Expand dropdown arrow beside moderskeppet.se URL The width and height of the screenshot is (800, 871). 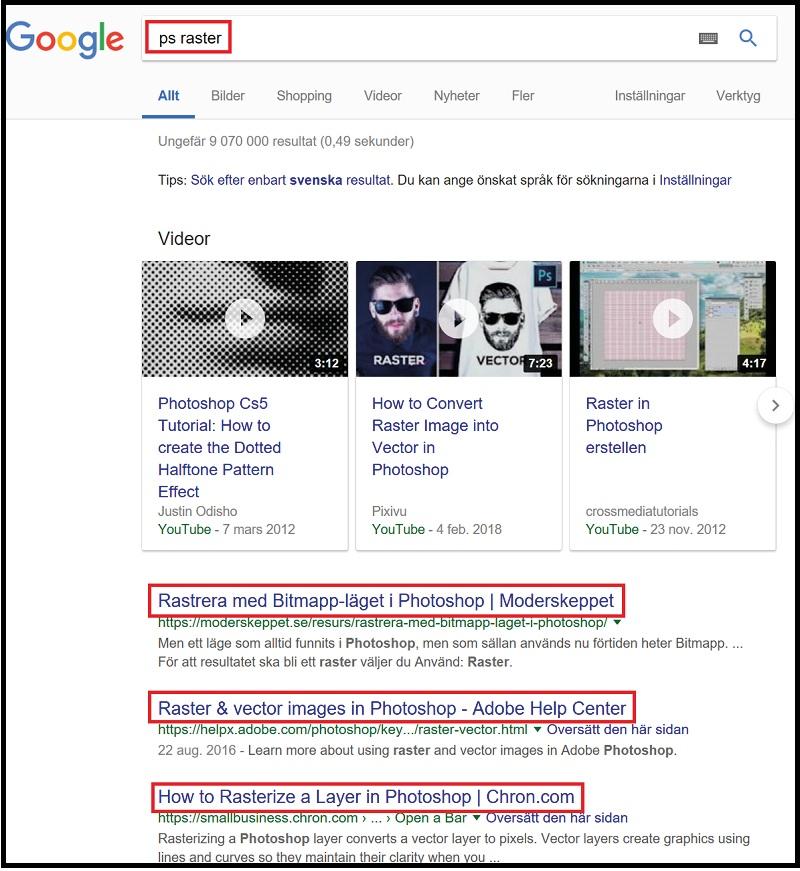point(617,622)
